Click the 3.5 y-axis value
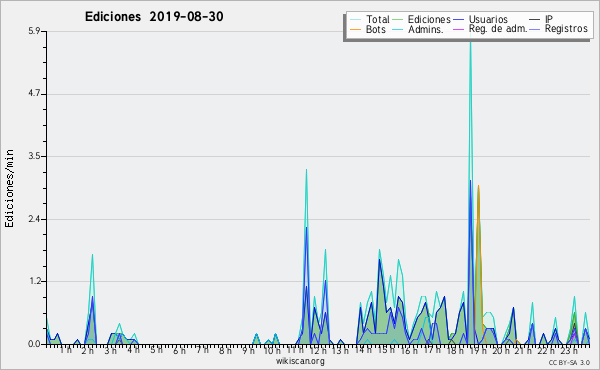Image resolution: width=600 pixels, height=370 pixels. pos(34,156)
